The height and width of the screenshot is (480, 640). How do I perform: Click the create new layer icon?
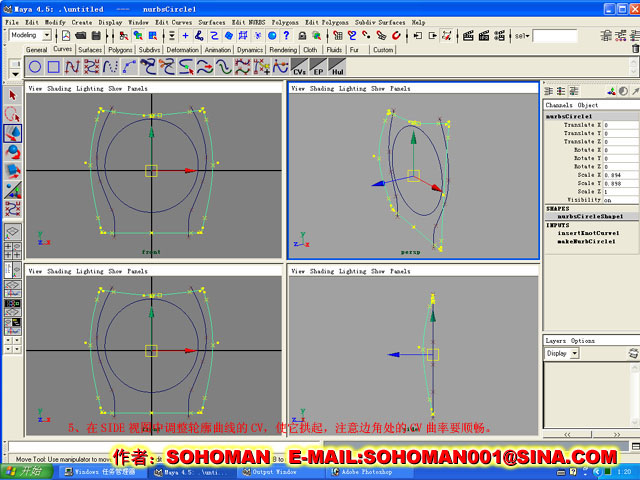633,353
